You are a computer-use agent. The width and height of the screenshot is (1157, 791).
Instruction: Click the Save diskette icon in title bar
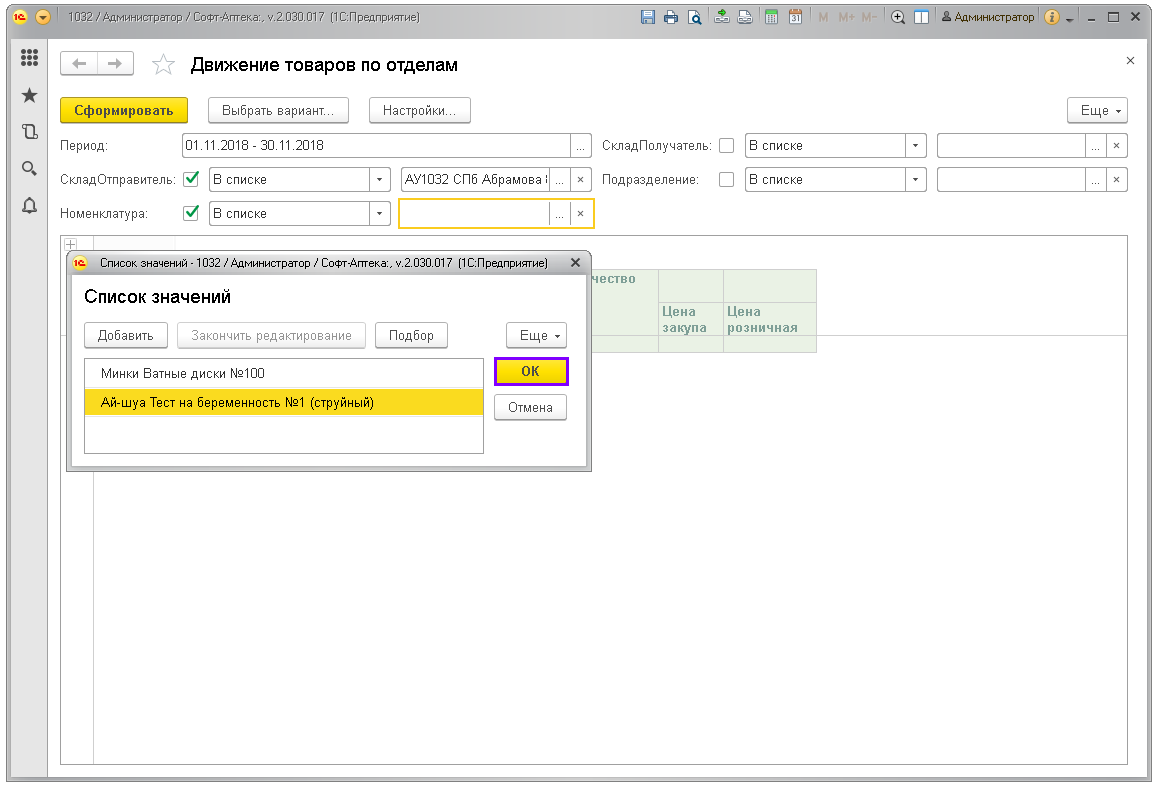point(648,17)
